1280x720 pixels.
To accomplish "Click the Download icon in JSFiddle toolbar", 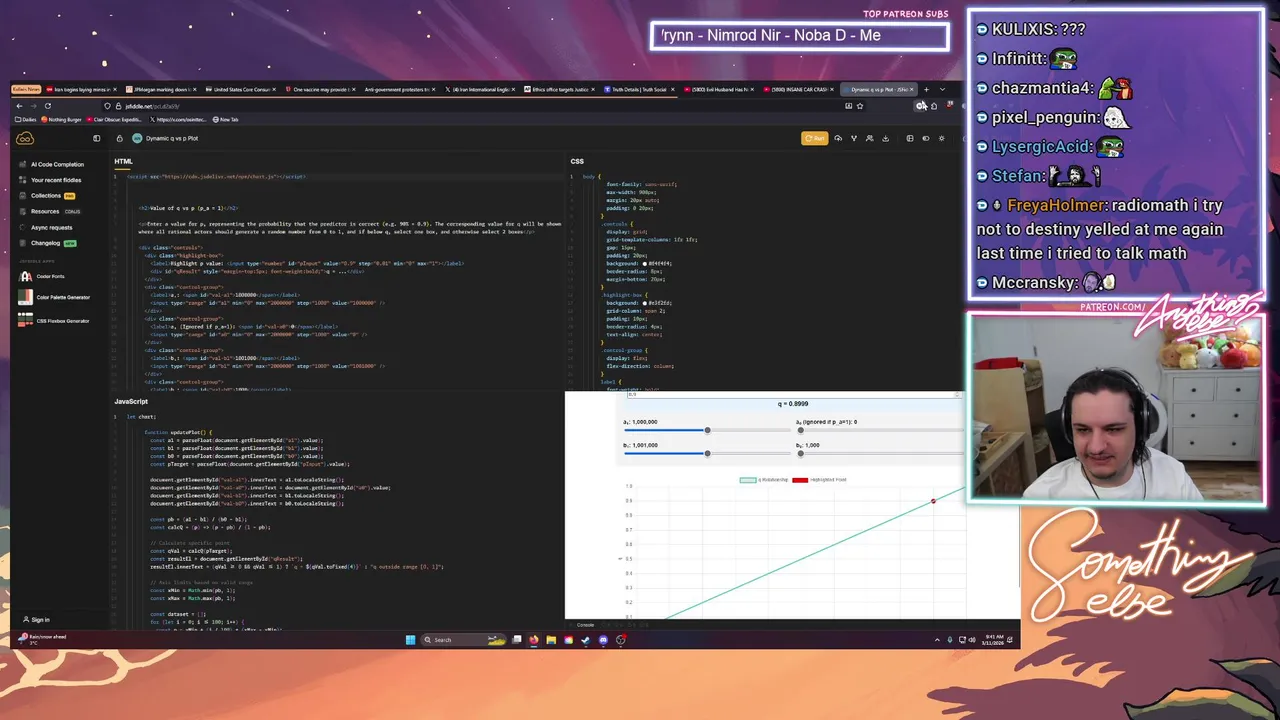I will pyautogui.click(x=885, y=138).
